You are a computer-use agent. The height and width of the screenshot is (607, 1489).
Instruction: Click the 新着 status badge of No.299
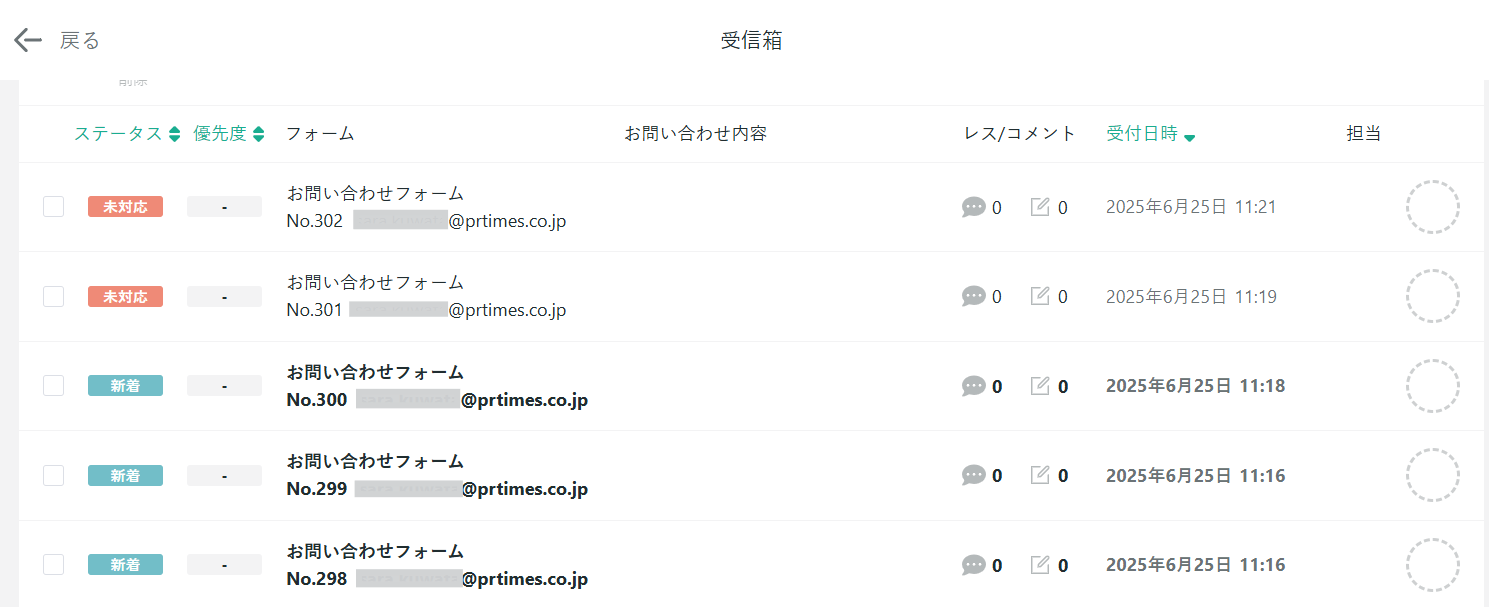point(125,476)
